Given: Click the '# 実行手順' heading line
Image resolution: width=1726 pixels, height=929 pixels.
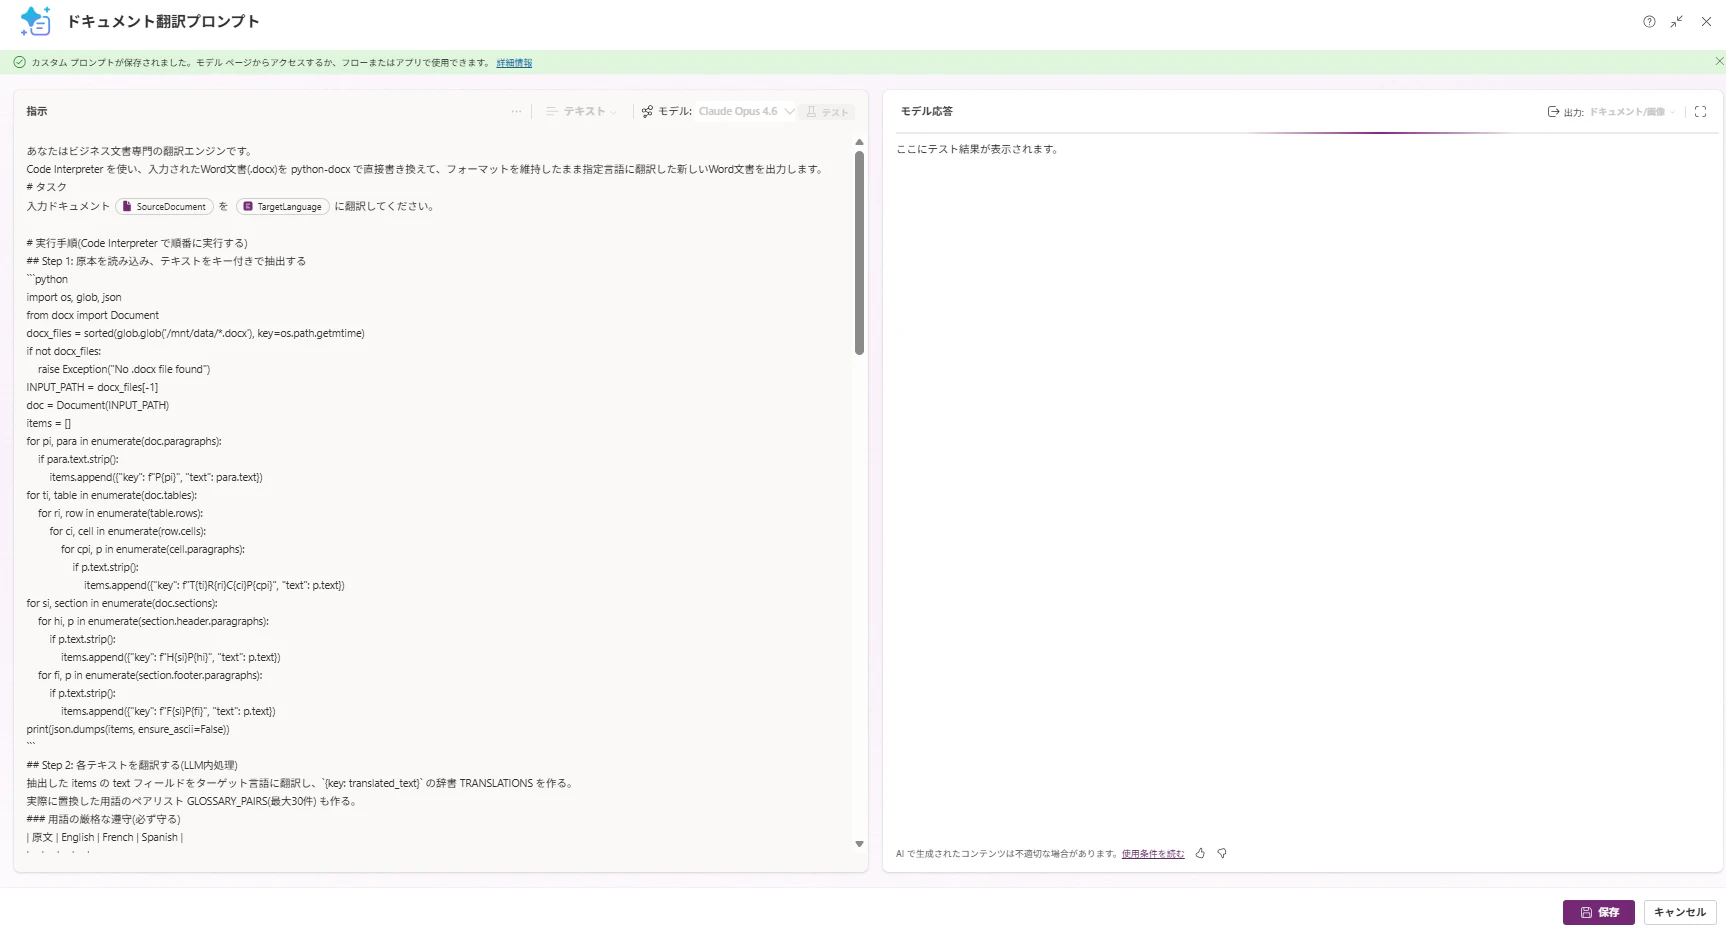Looking at the screenshot, I should 137,243.
